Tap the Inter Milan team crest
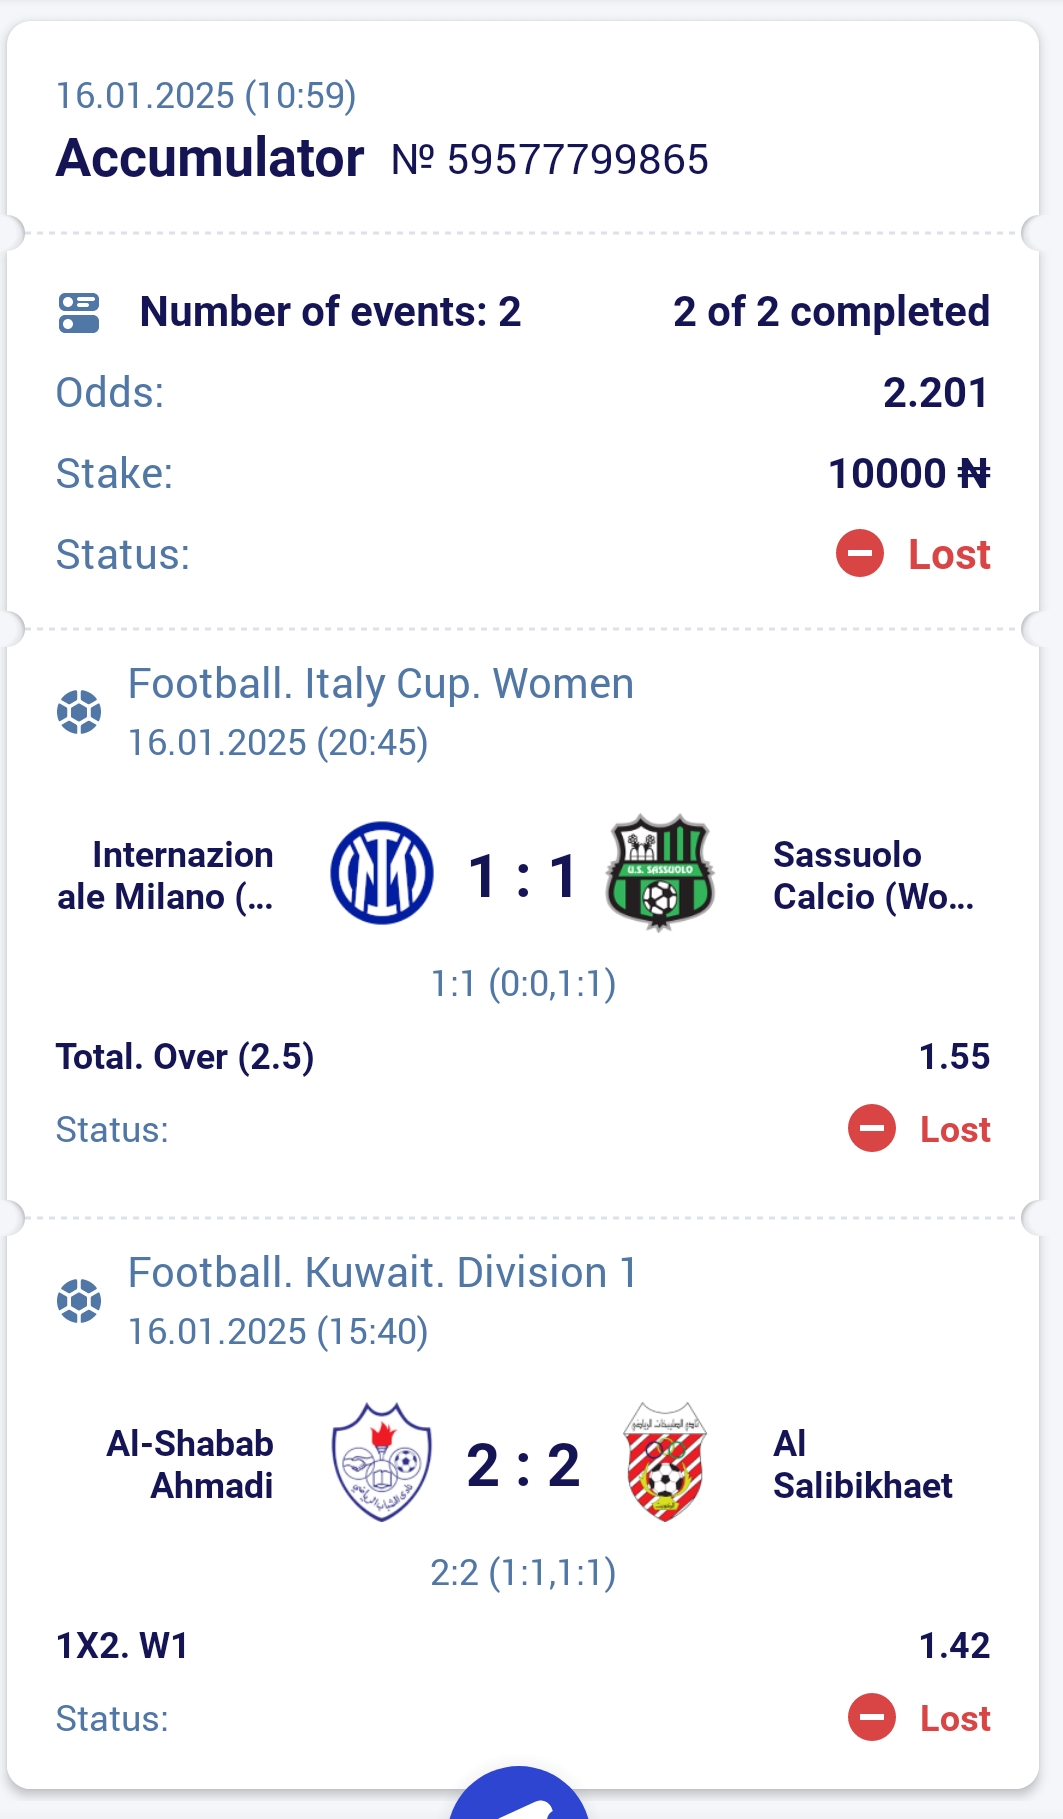Image resolution: width=1063 pixels, height=1819 pixels. [x=381, y=873]
